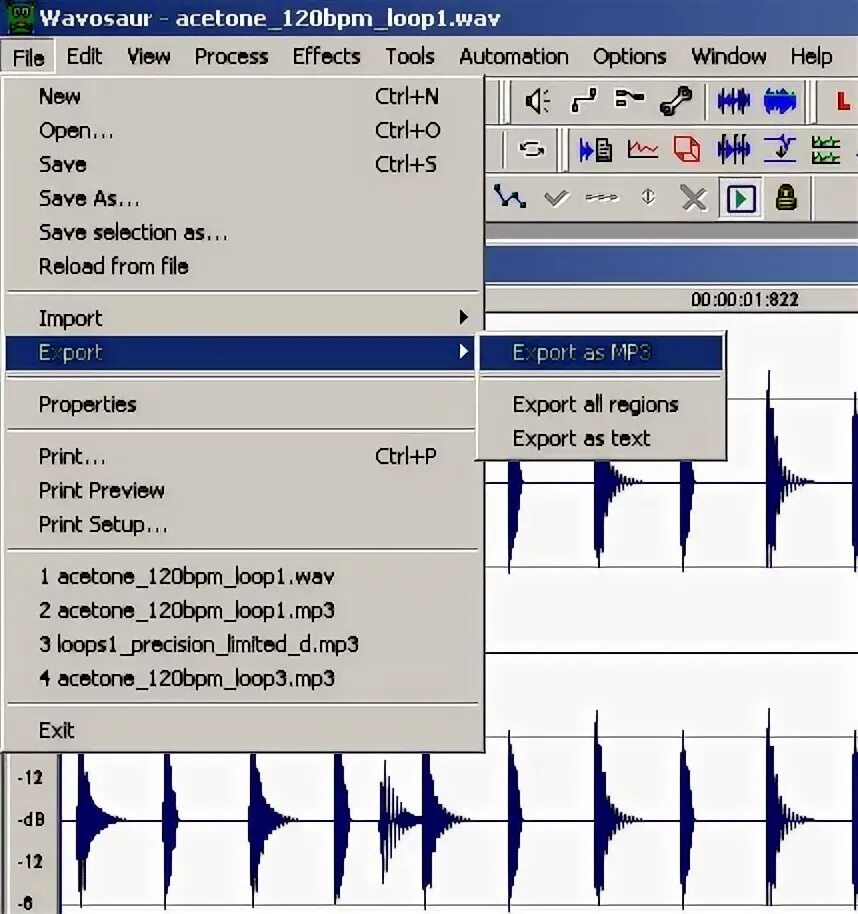Open Print Setup...
Viewport: 858px width, 914px height.
pyautogui.click(x=242, y=525)
